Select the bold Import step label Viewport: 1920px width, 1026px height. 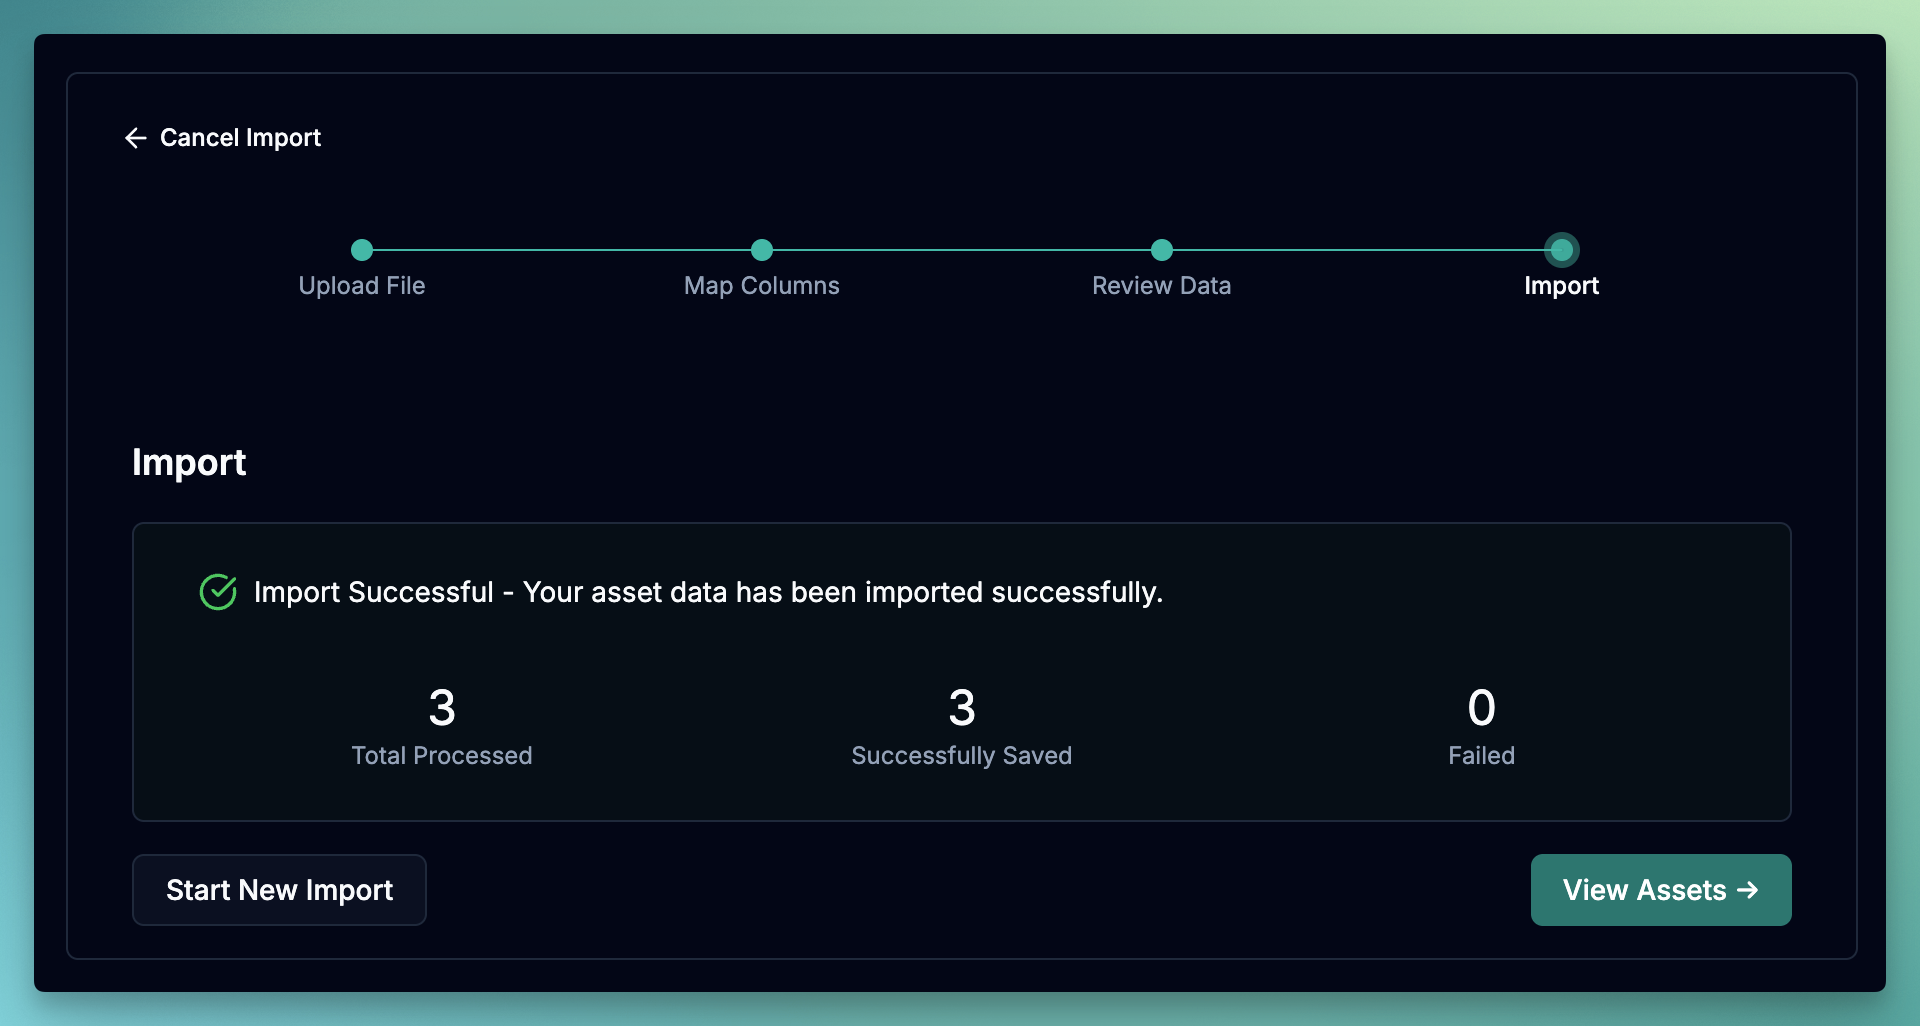(1561, 285)
